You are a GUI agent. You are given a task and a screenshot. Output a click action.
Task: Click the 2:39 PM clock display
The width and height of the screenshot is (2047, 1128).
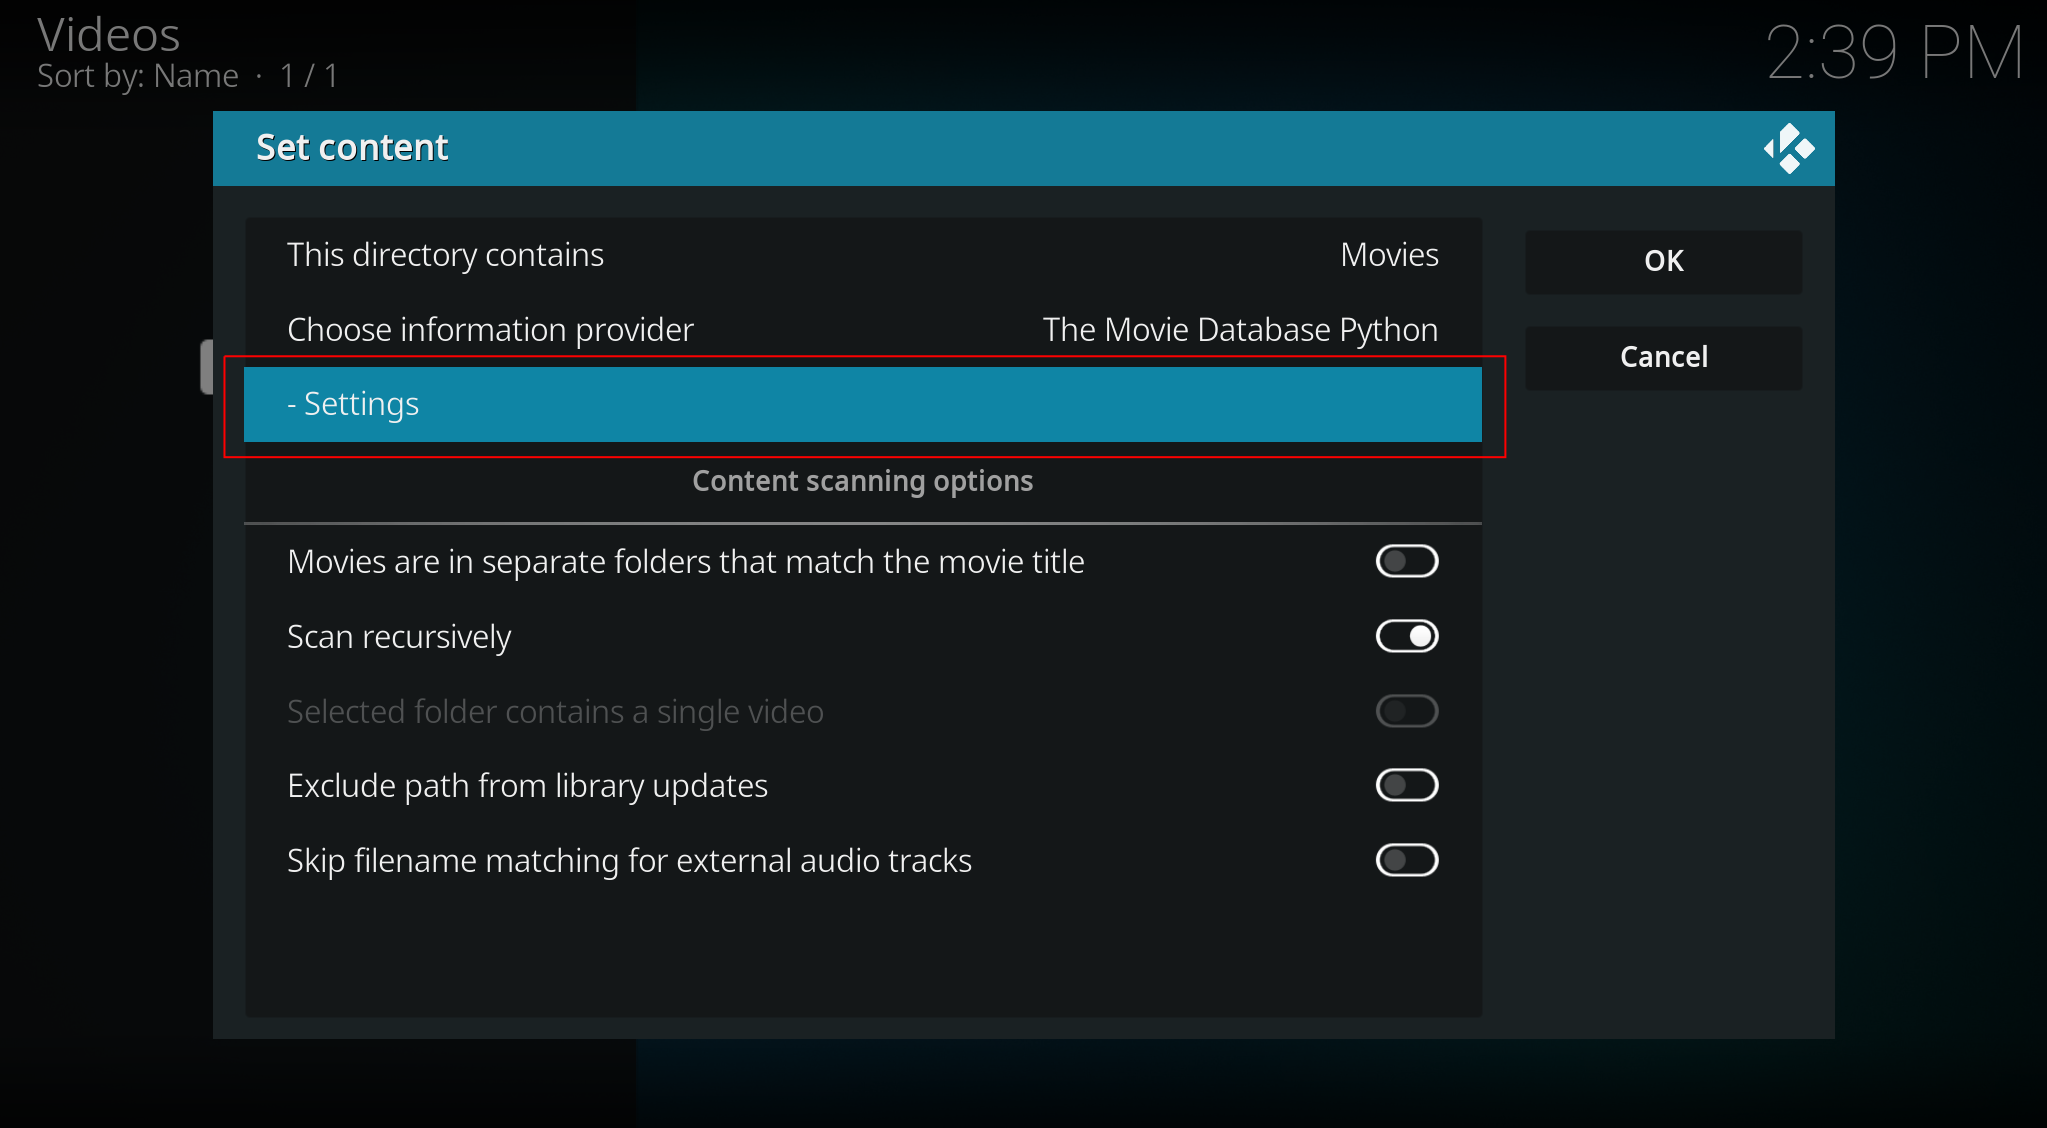(1894, 53)
